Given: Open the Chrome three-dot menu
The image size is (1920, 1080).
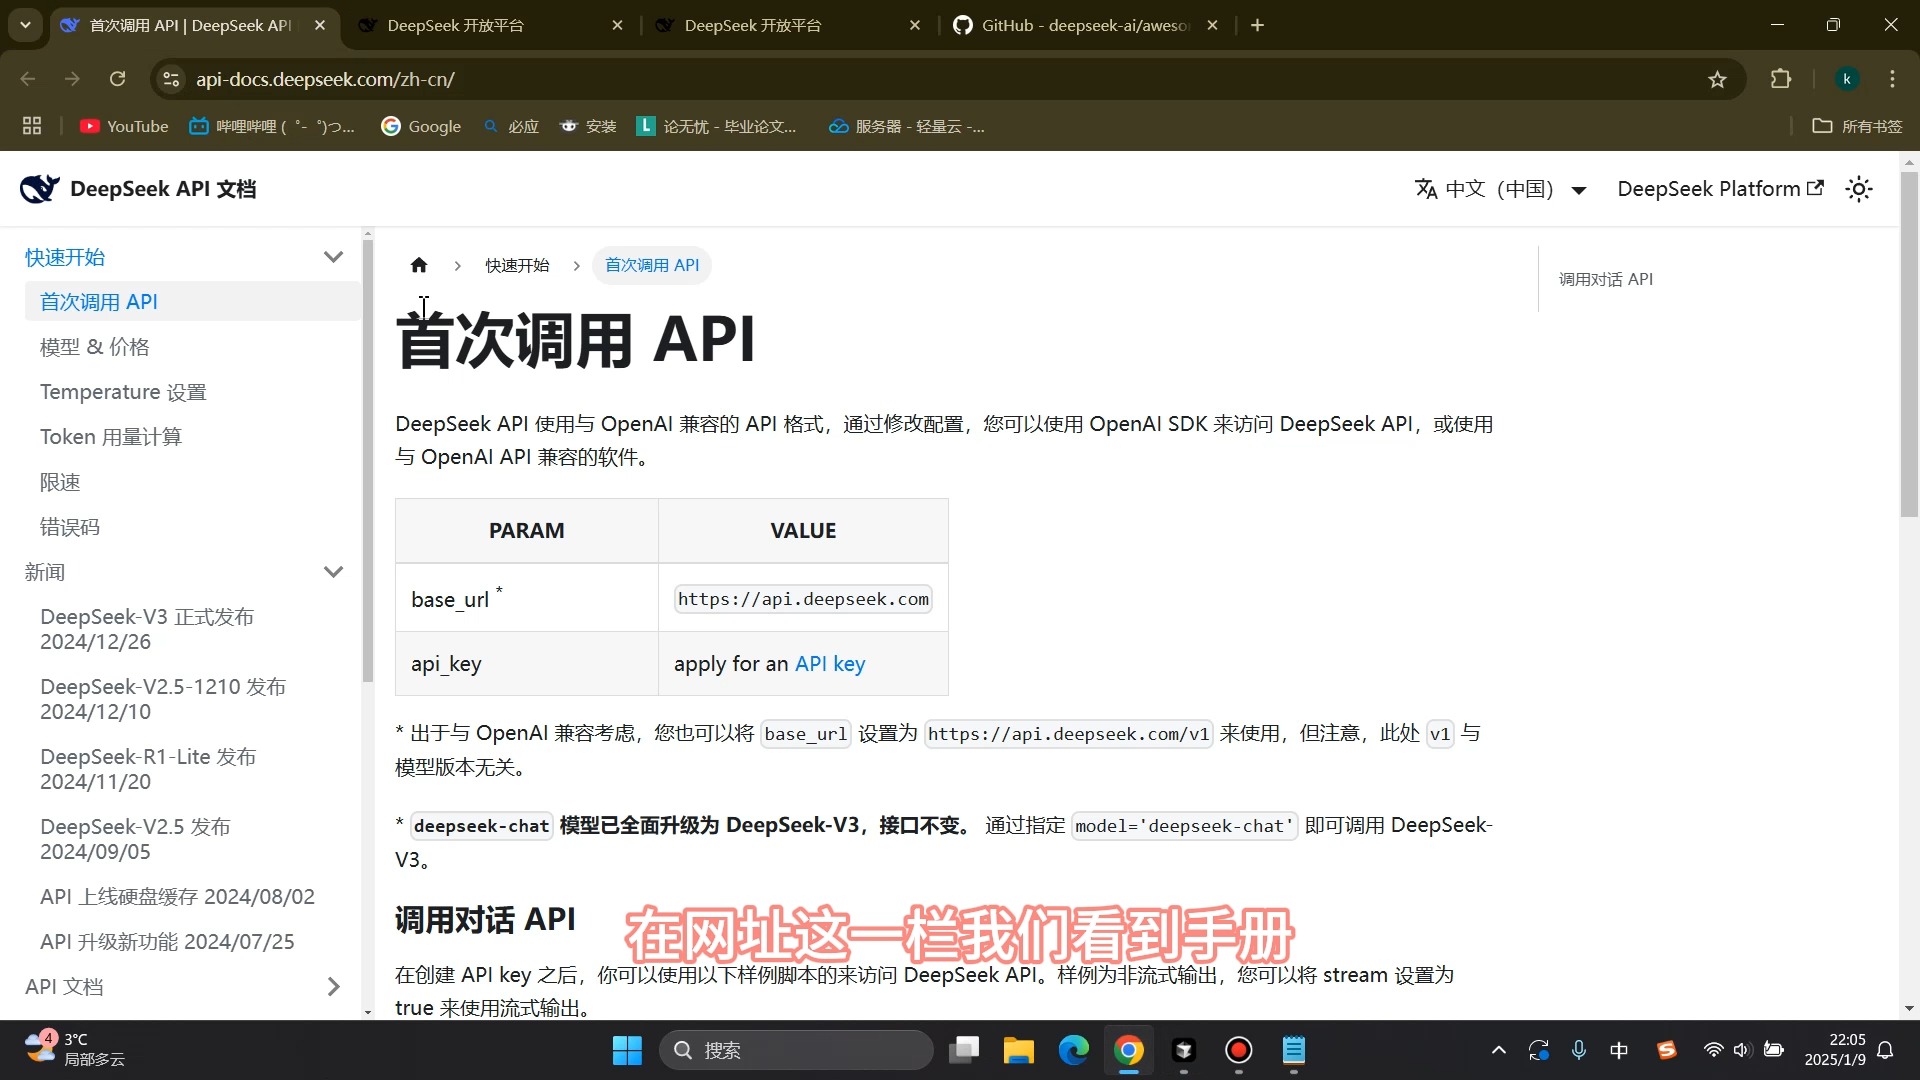Looking at the screenshot, I should point(1892,79).
